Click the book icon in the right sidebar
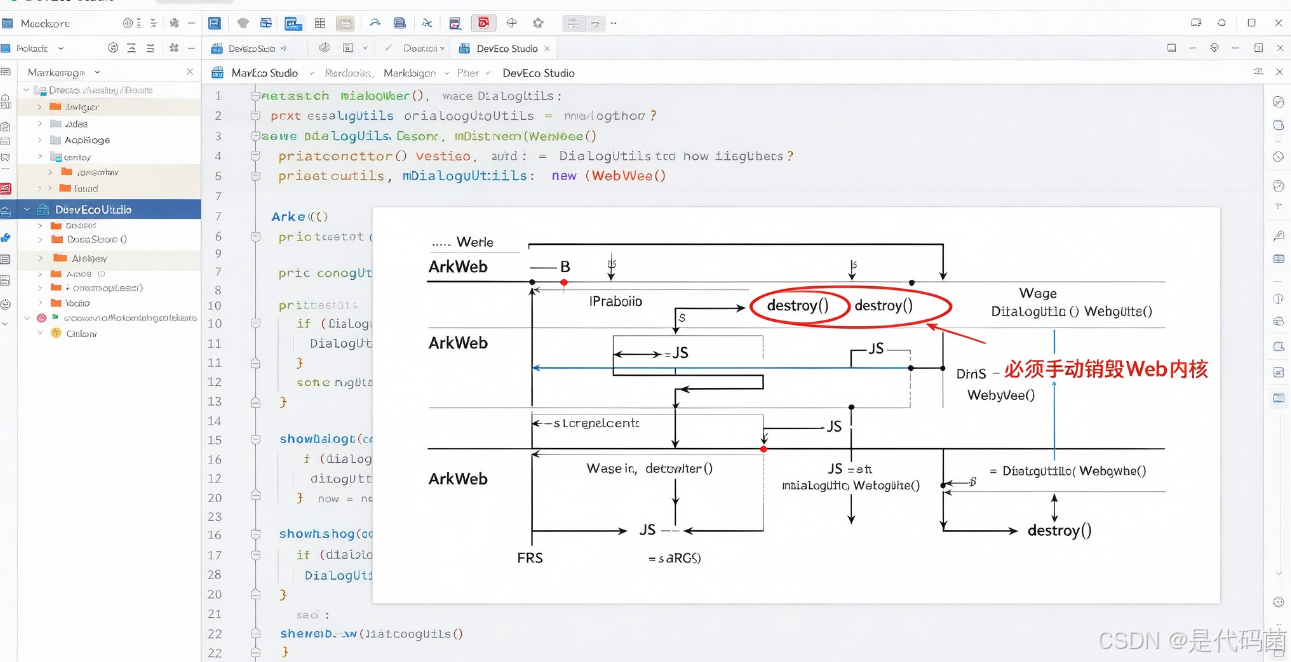 [1278, 259]
